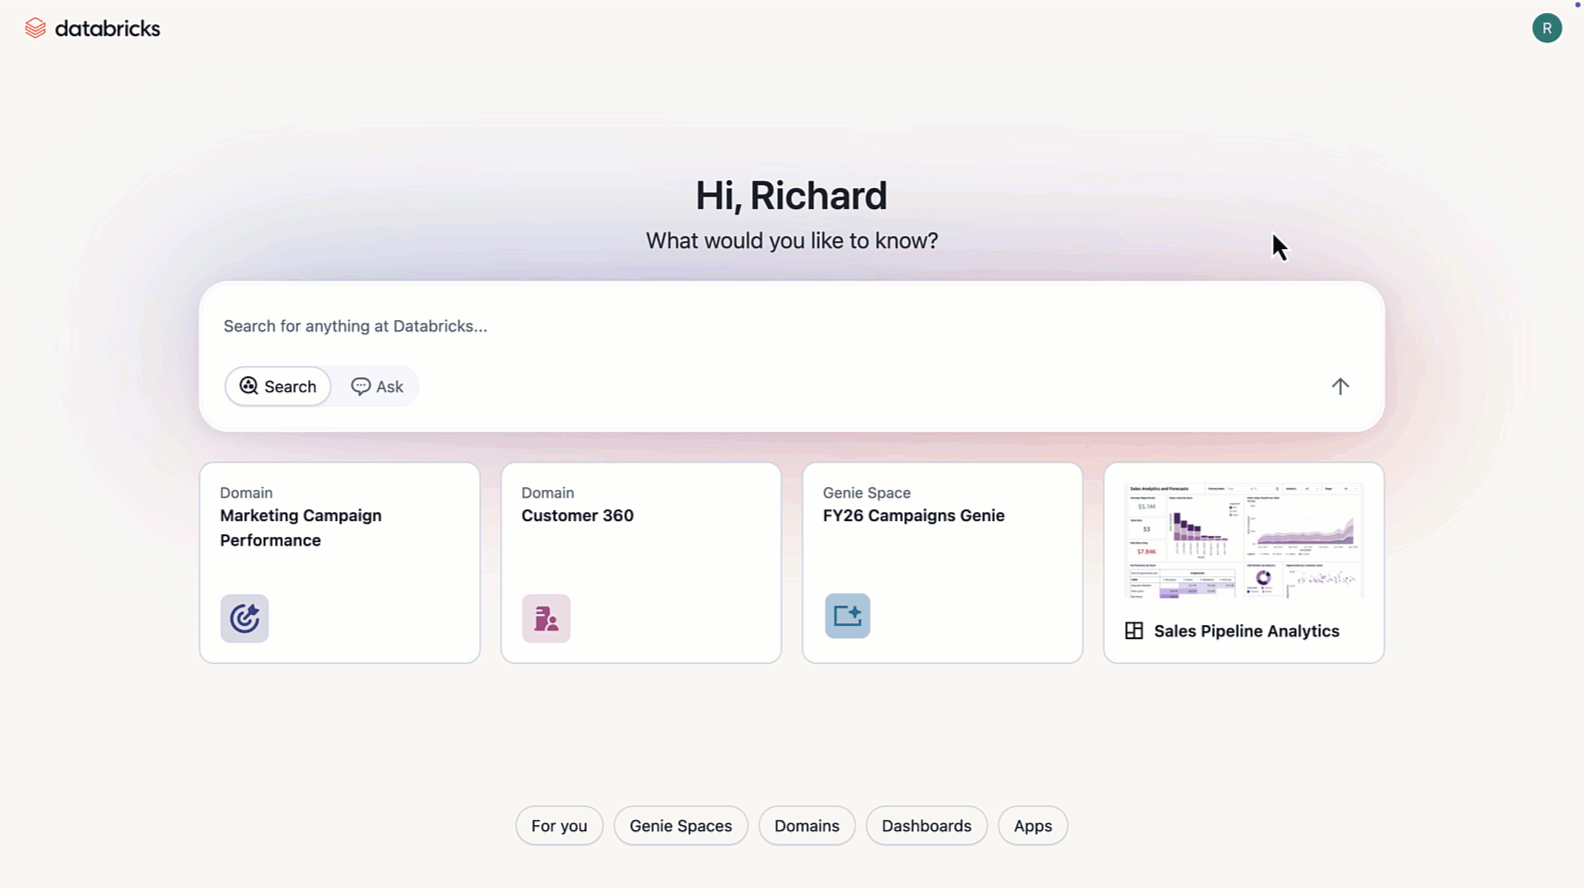This screenshot has width=1584, height=888.
Task: Open Sales Pipeline Analytics dashboard thumbnail
Action: [1244, 540]
